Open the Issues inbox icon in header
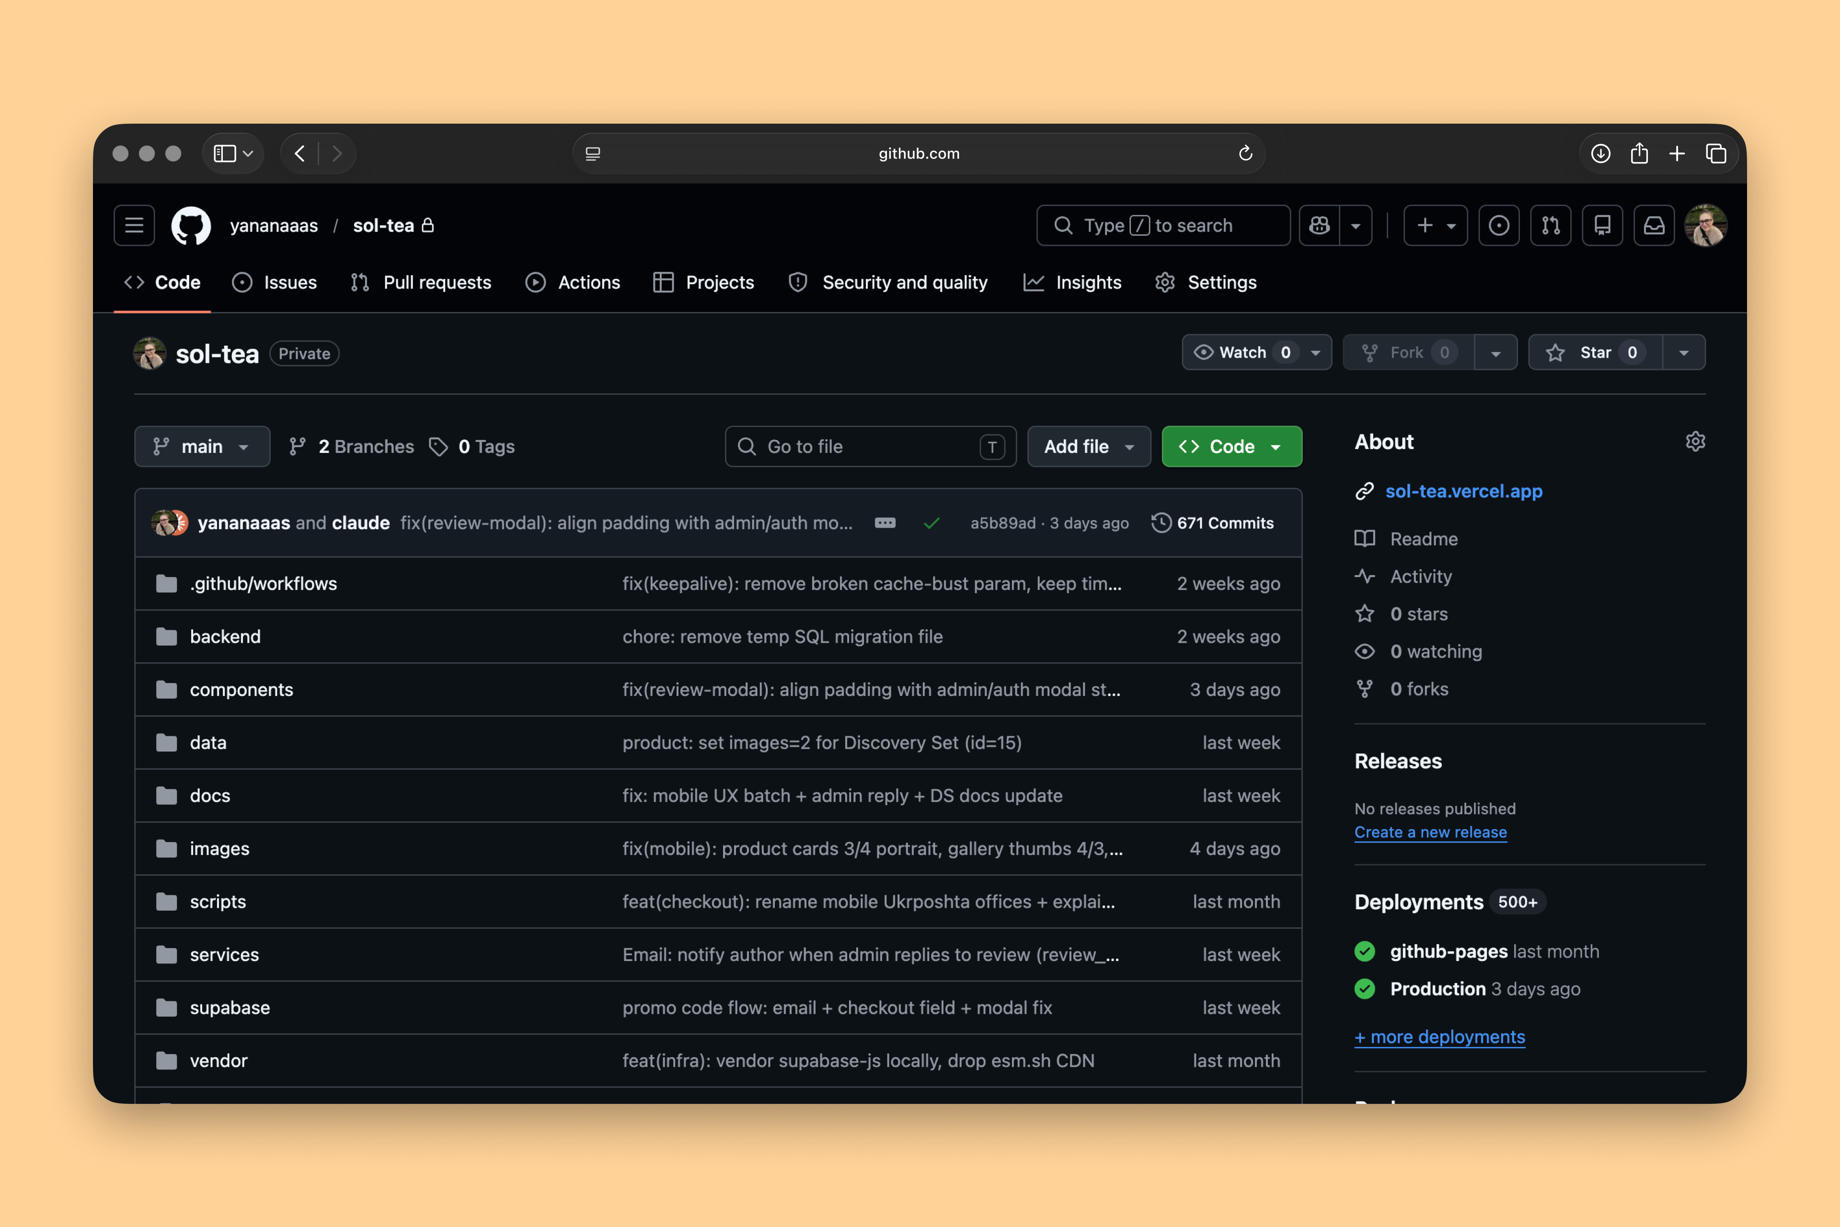 (1498, 225)
